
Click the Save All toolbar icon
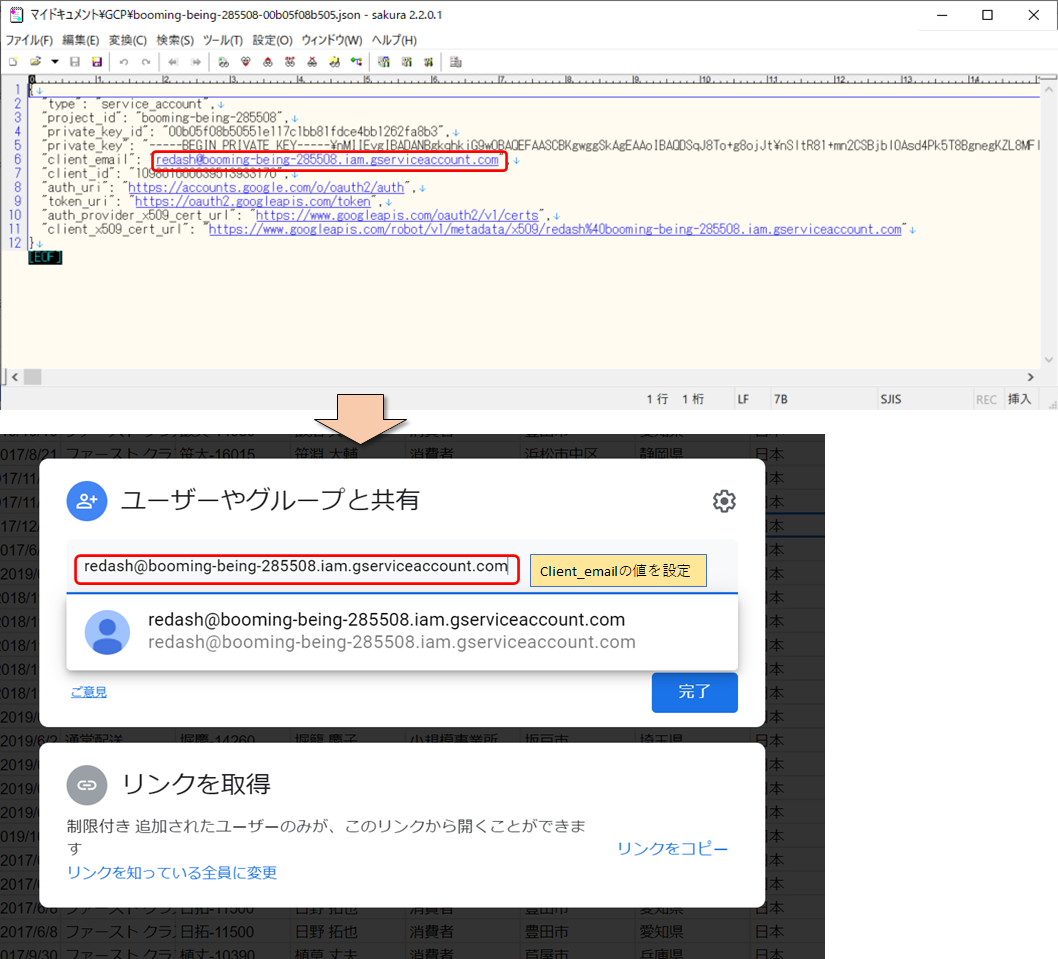96,62
